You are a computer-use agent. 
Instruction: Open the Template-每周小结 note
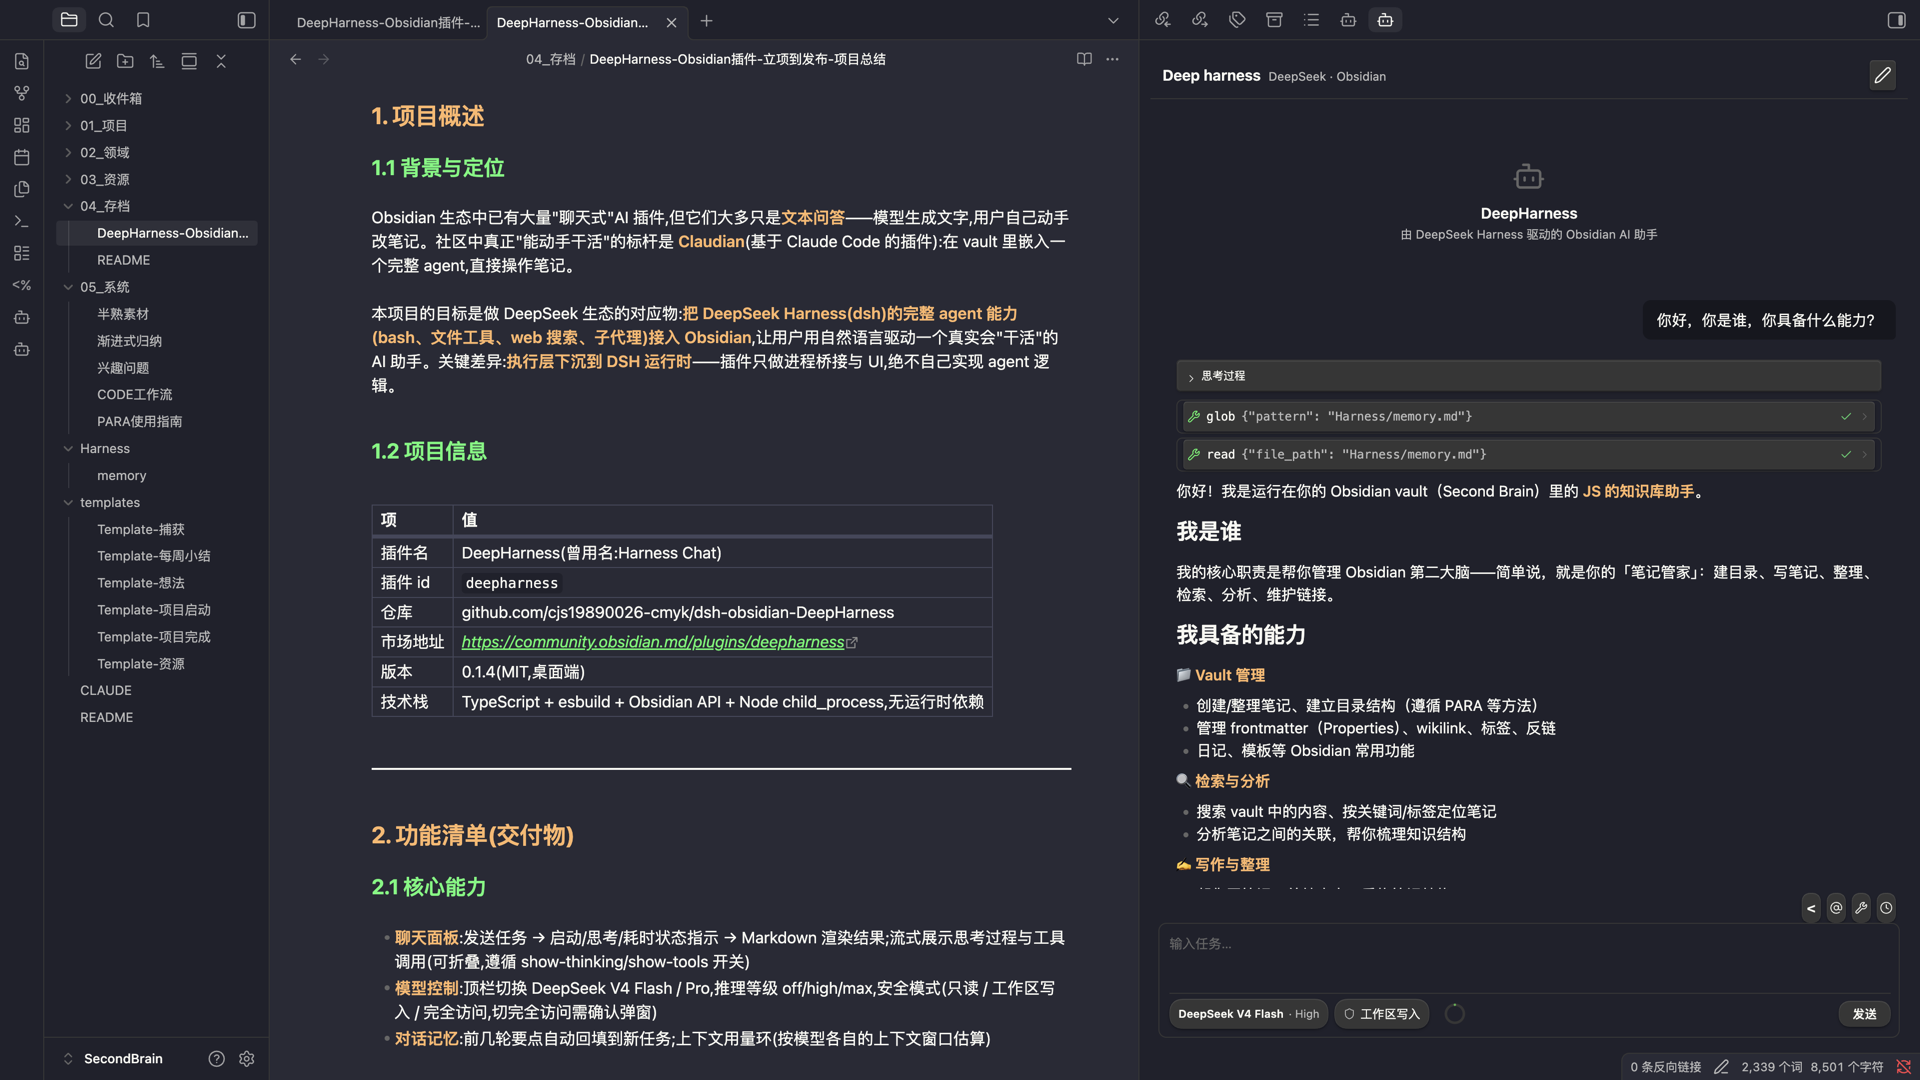tap(153, 556)
